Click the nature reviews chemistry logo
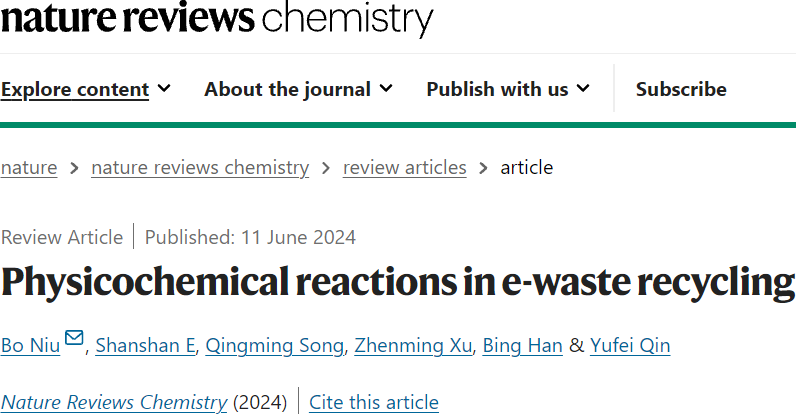Image resolution: width=796 pixels, height=416 pixels. [x=217, y=18]
